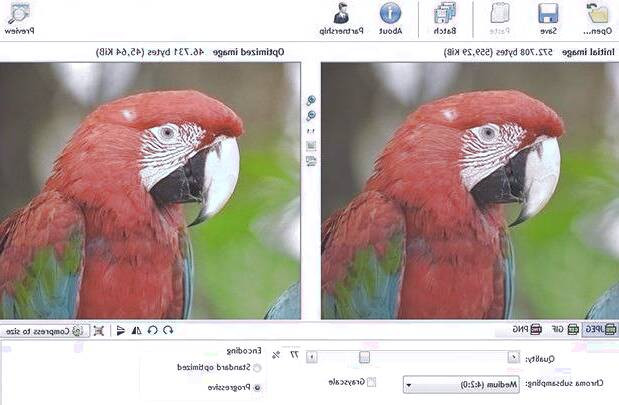Toggle the Grayscale checkbox

(371, 382)
